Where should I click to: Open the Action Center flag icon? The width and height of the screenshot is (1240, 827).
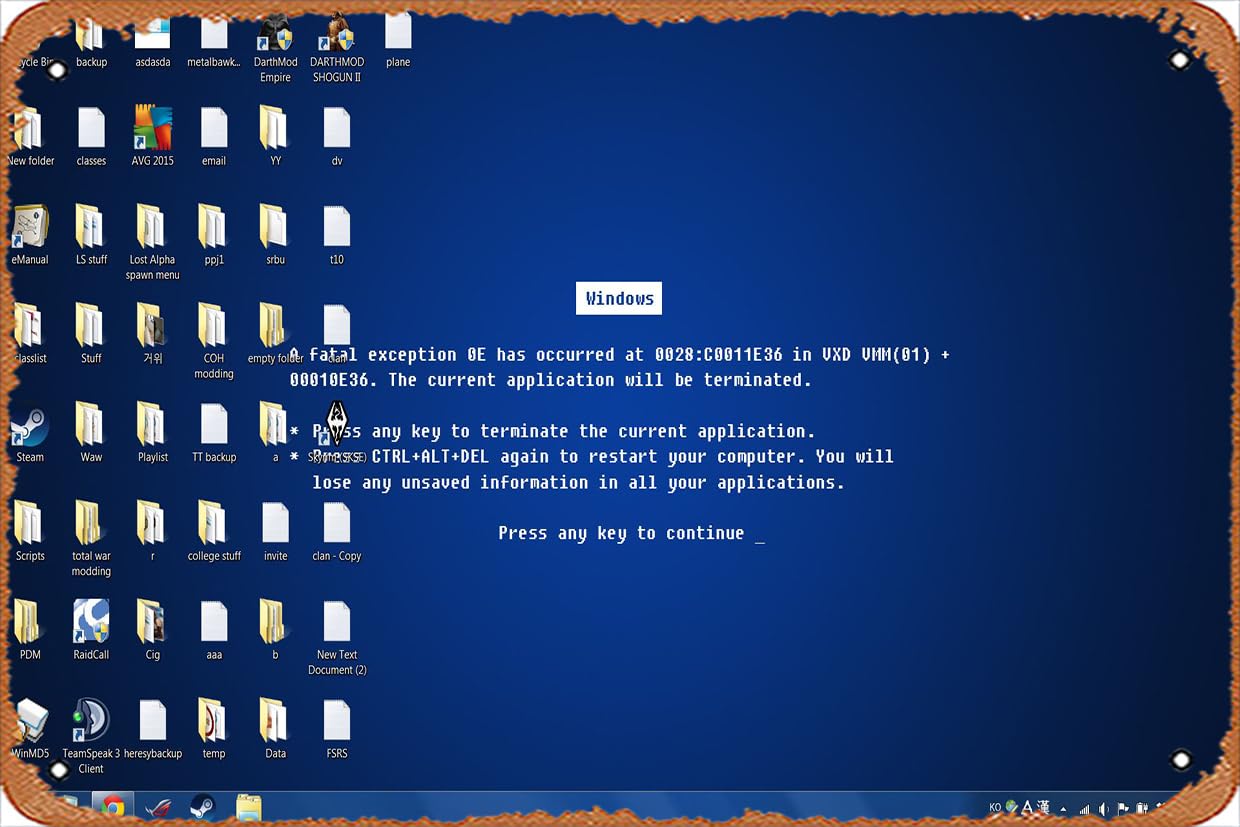(1122, 809)
